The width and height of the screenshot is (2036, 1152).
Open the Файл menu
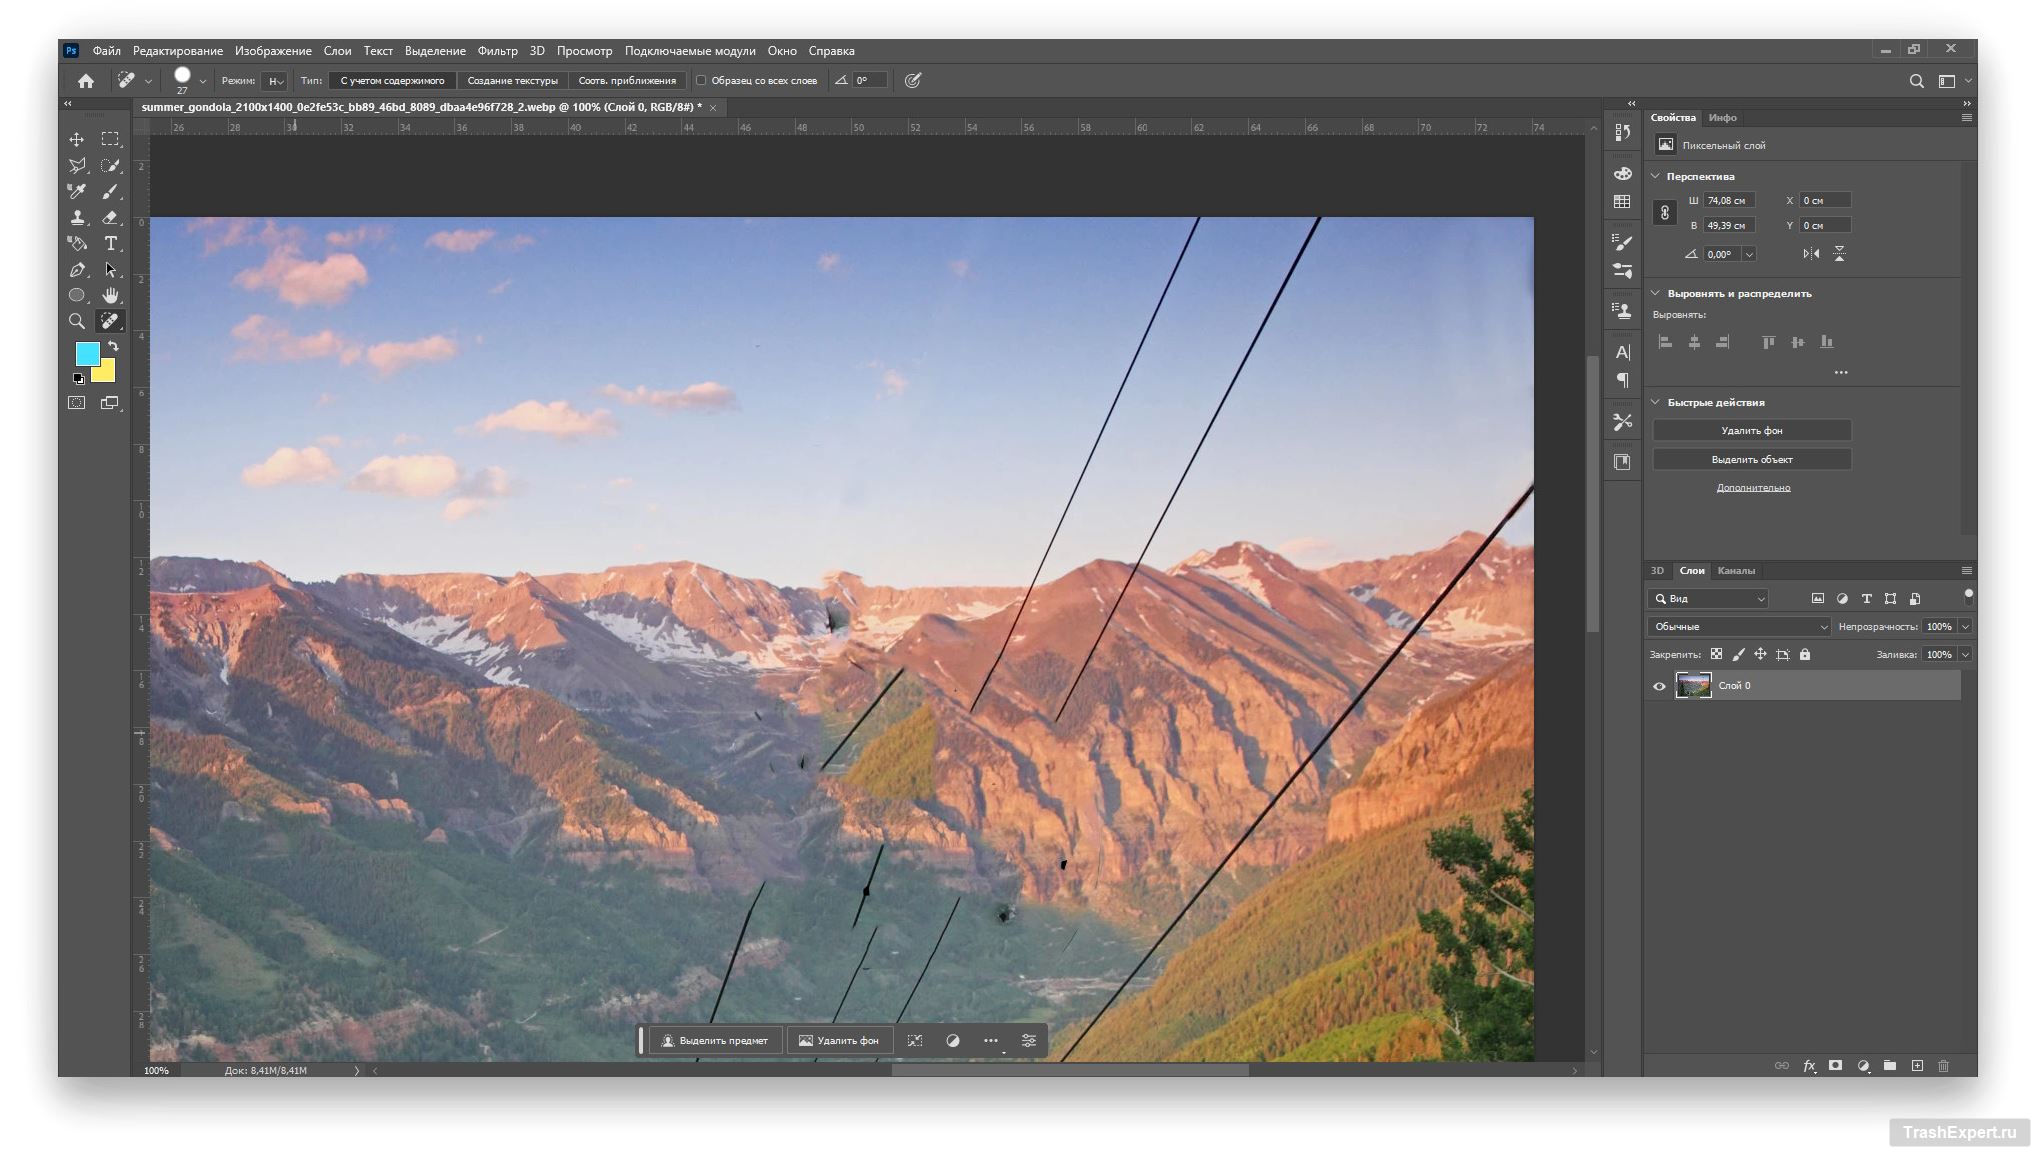pos(106,51)
